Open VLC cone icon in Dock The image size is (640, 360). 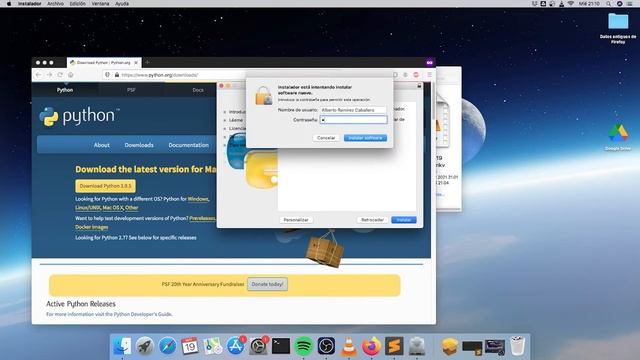(x=349, y=346)
